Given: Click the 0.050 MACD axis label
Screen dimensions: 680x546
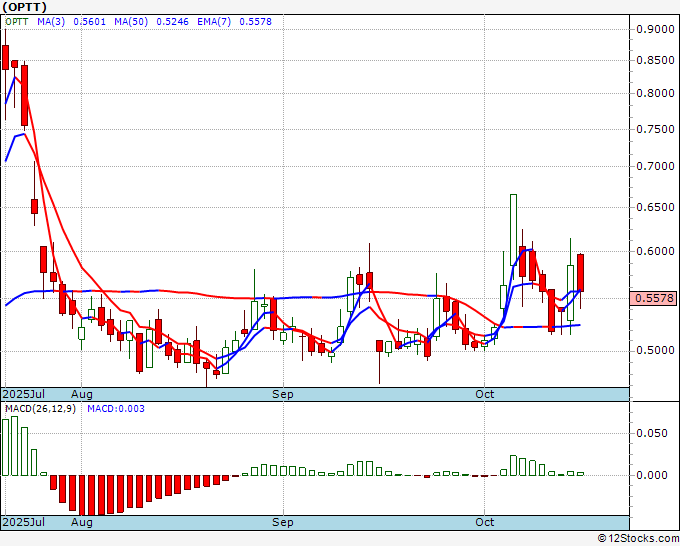Looking at the screenshot, I should click(x=652, y=433).
